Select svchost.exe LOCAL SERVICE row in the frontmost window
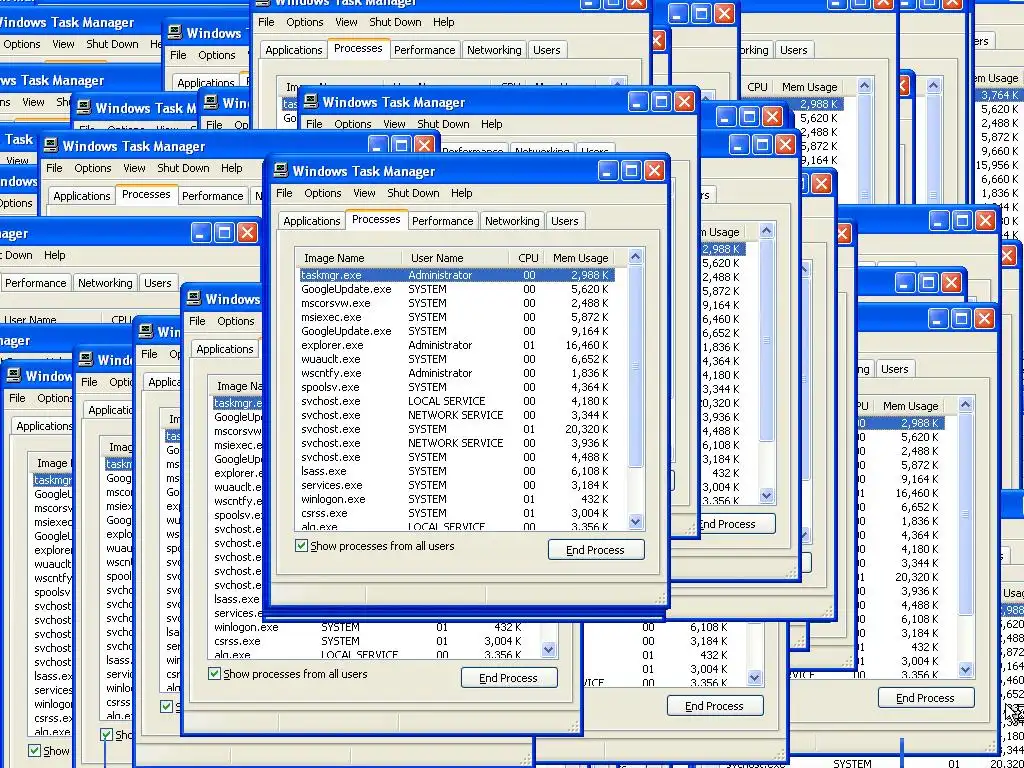Image resolution: width=1024 pixels, height=768 pixels. pos(456,401)
